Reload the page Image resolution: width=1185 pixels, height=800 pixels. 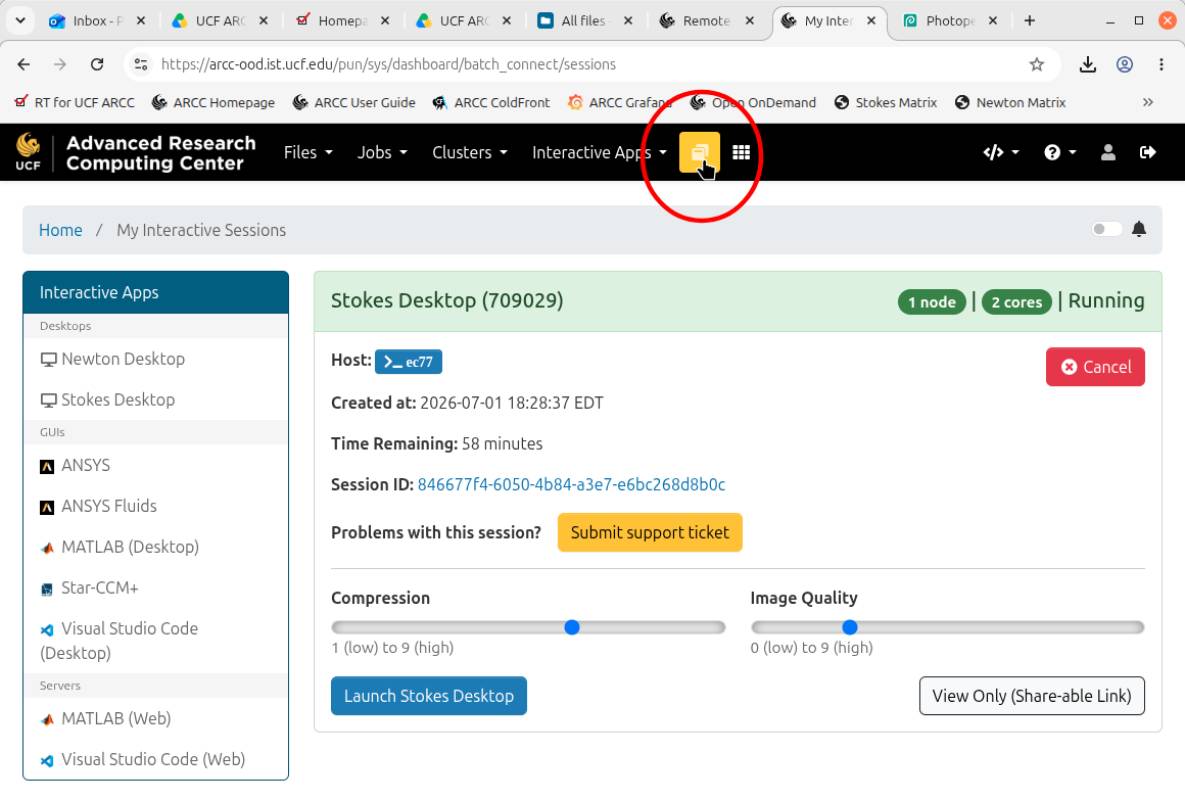click(97, 64)
